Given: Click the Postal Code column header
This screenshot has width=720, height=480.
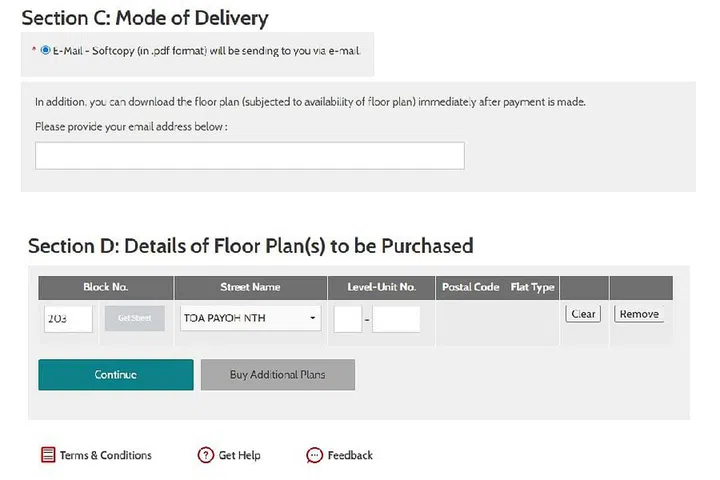Looking at the screenshot, I should tap(470, 287).
